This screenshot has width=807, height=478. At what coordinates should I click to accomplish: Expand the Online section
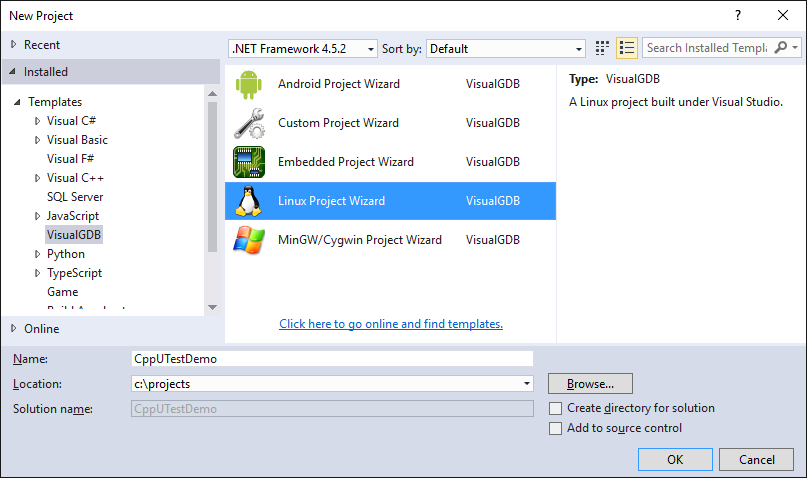(14, 328)
